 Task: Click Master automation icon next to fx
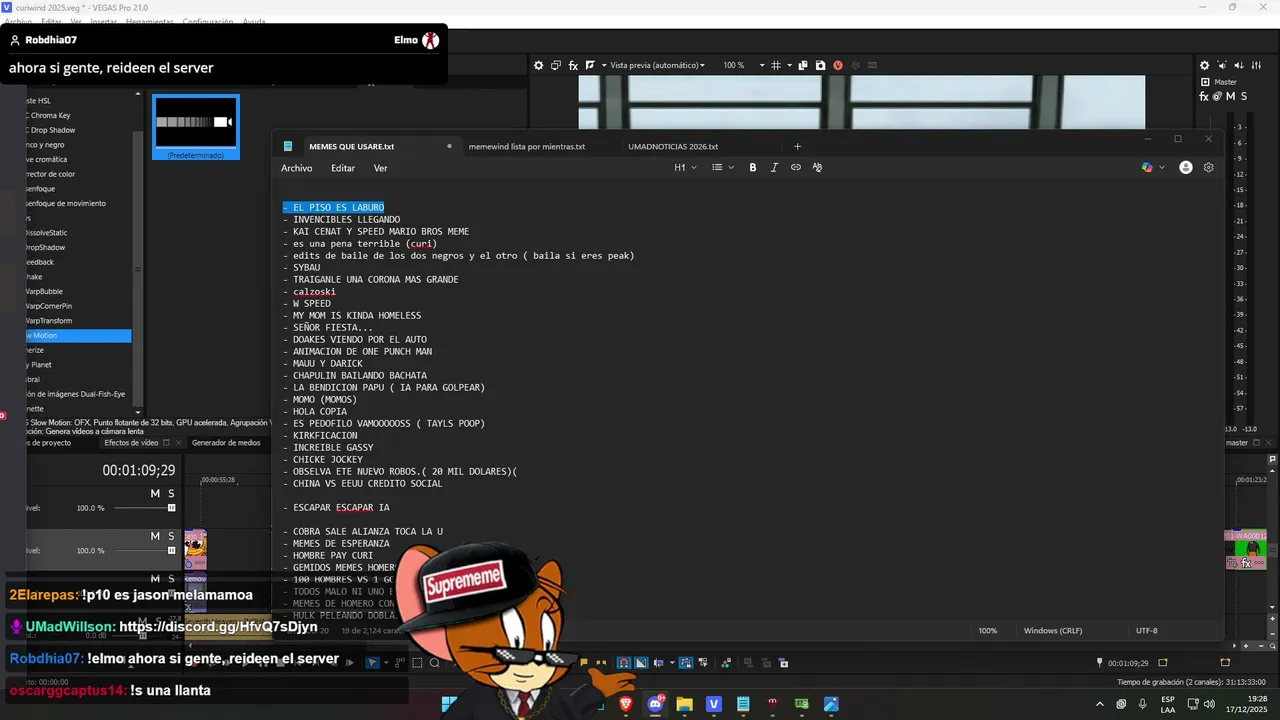coord(1217,96)
